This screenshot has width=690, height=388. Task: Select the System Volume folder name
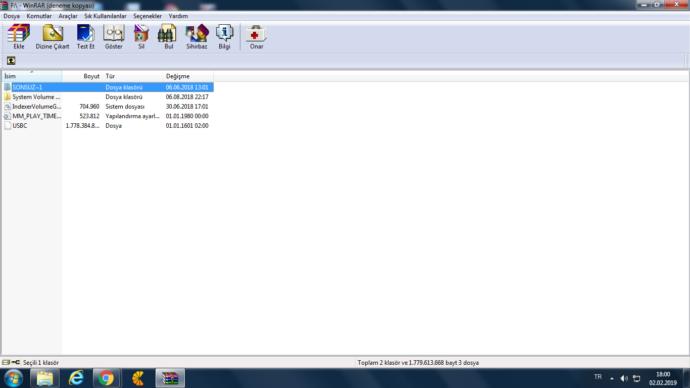point(36,97)
